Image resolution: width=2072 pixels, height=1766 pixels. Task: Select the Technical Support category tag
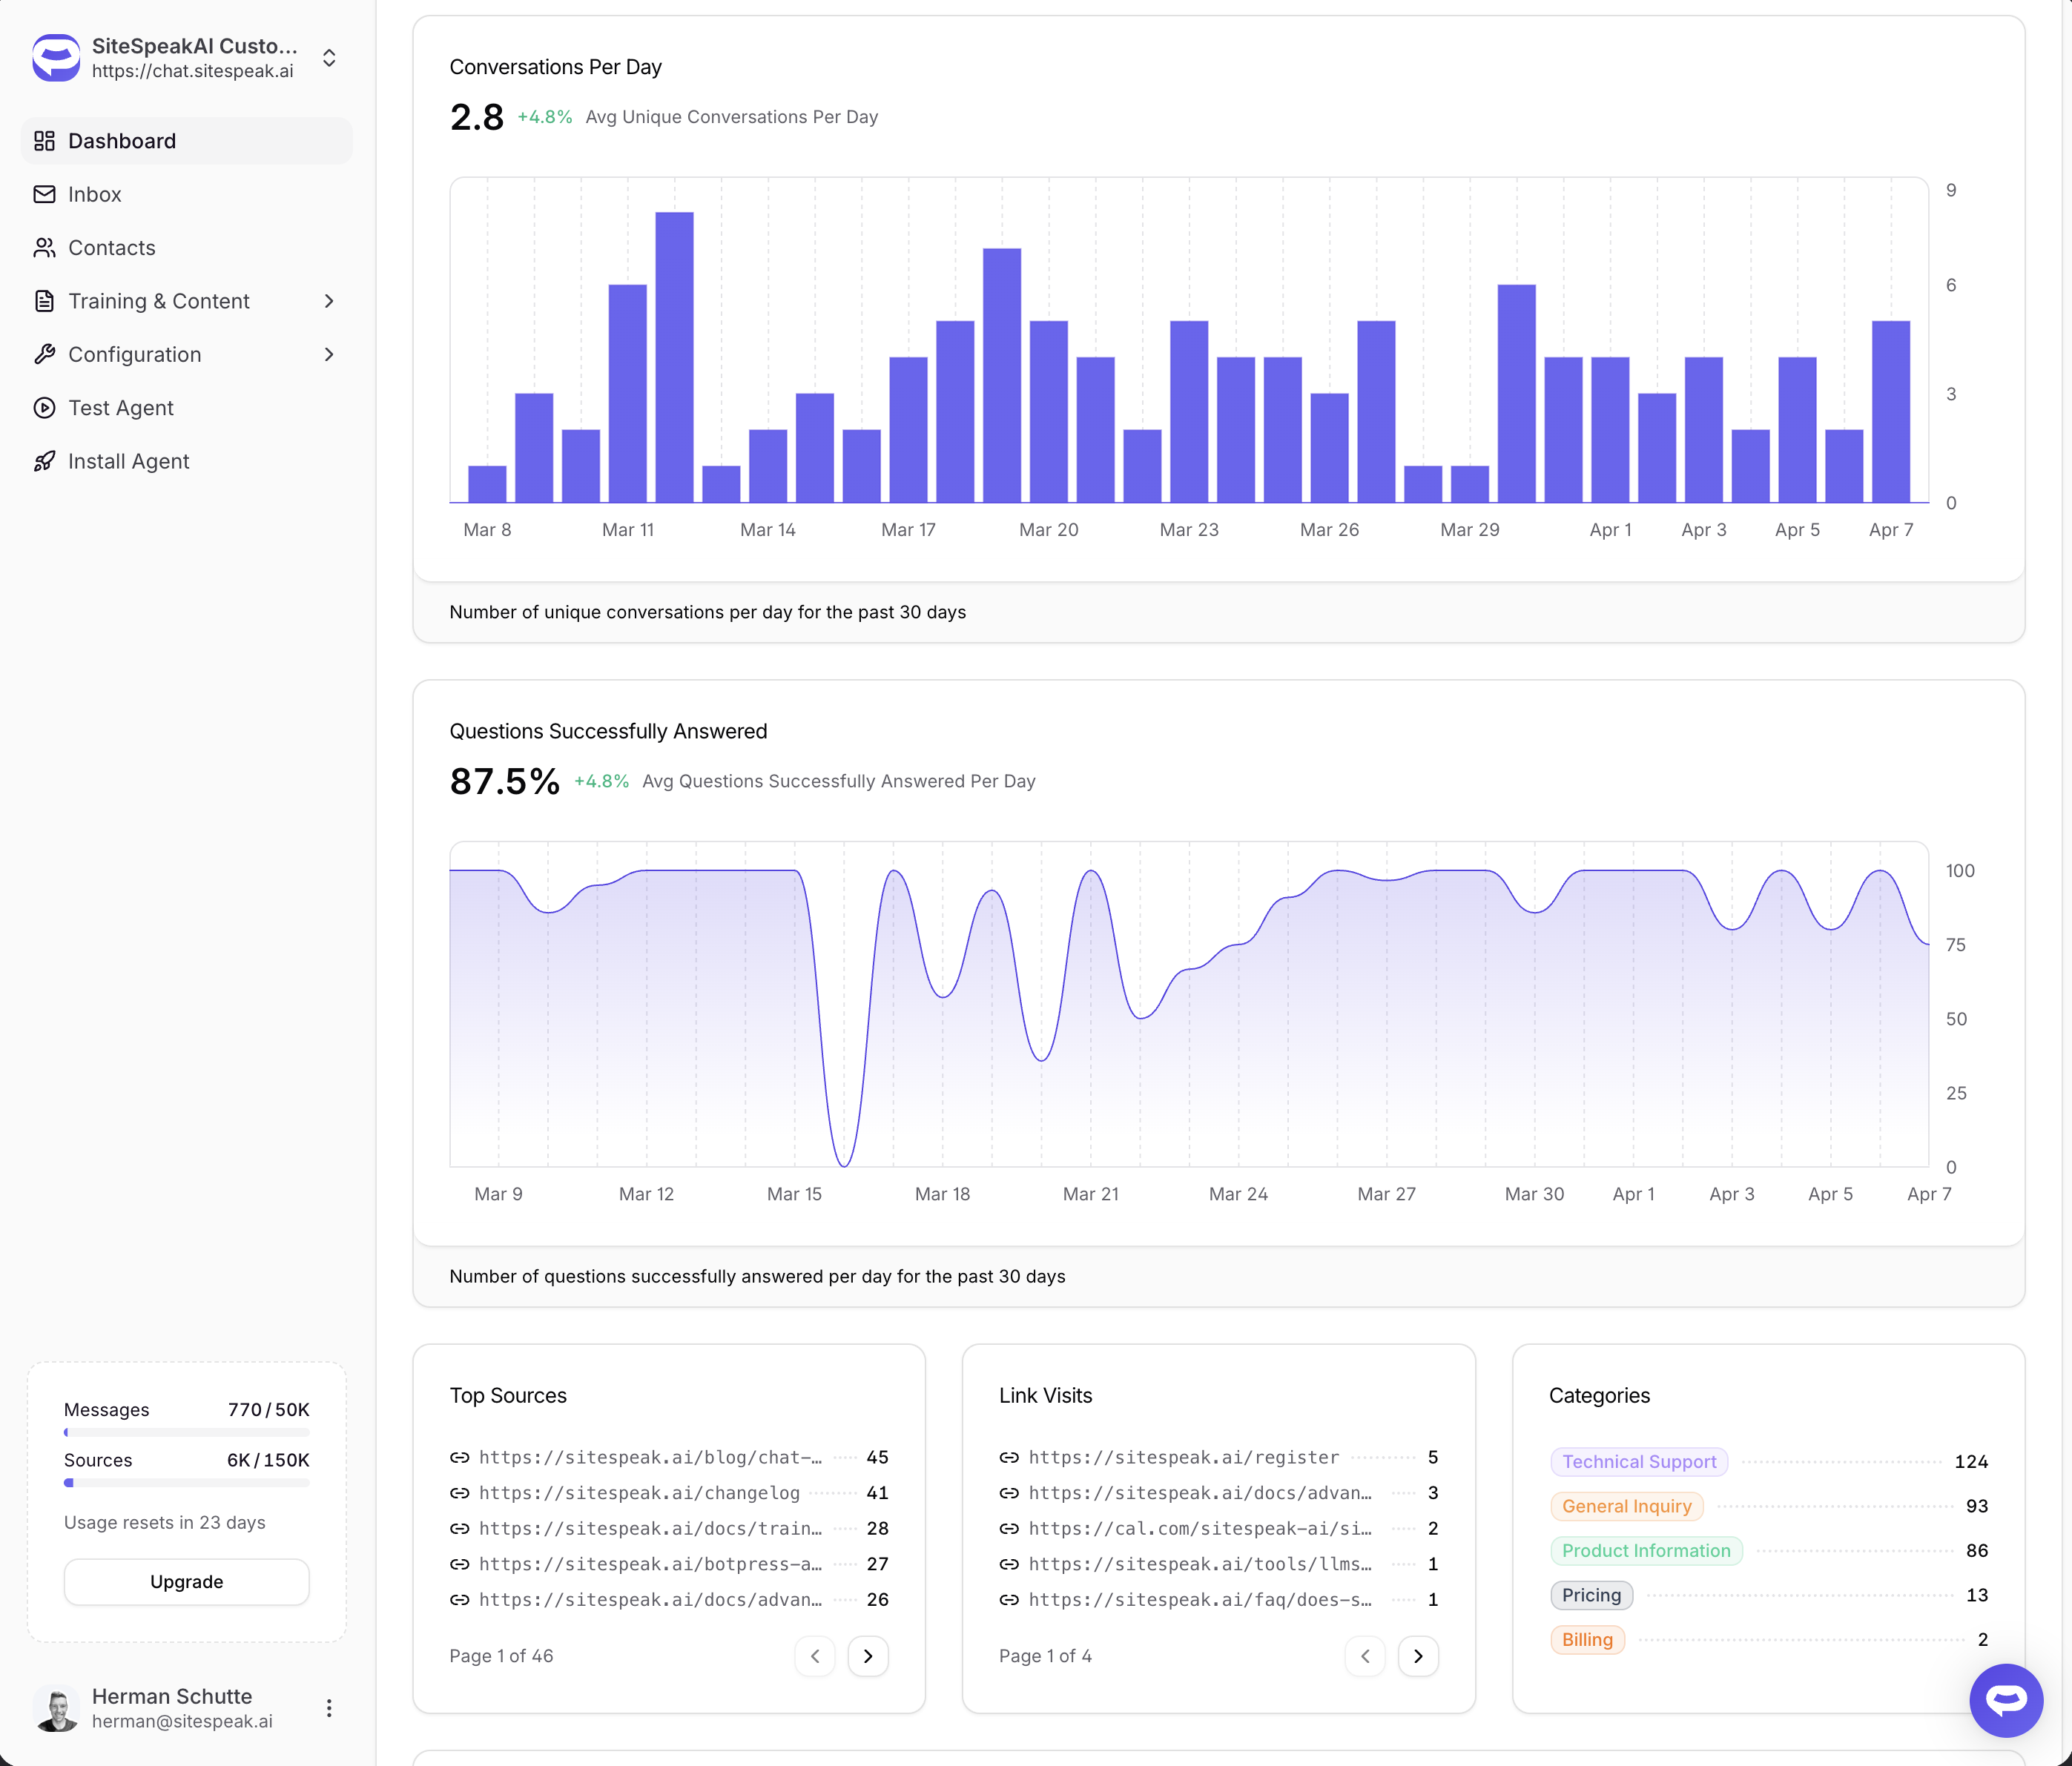[x=1638, y=1461]
